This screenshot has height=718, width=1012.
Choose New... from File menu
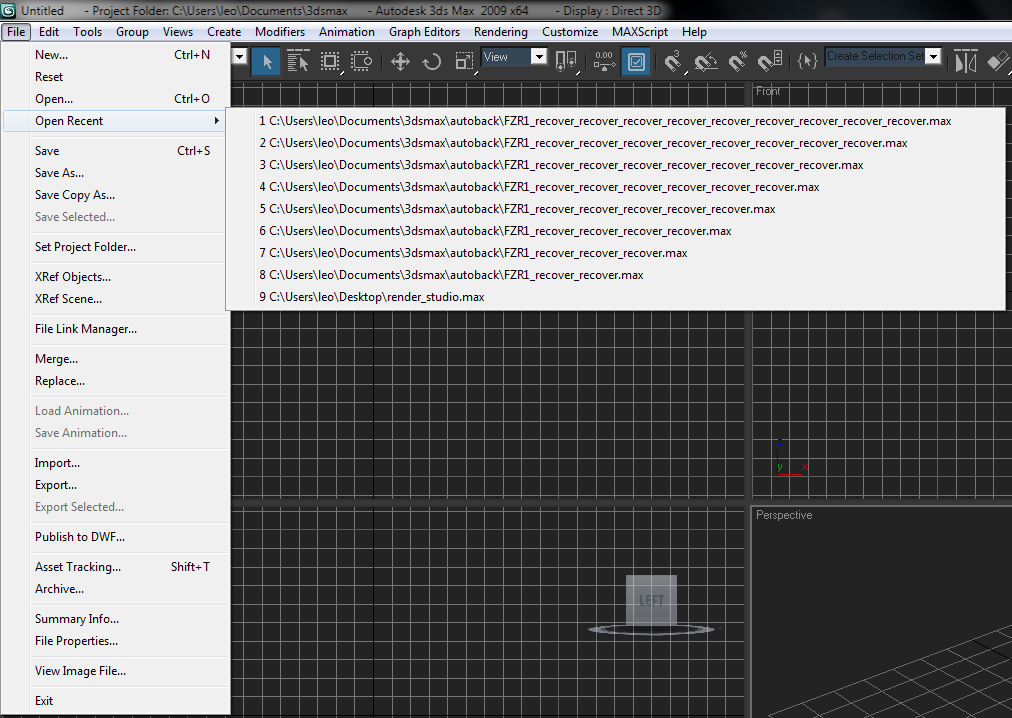pos(116,55)
